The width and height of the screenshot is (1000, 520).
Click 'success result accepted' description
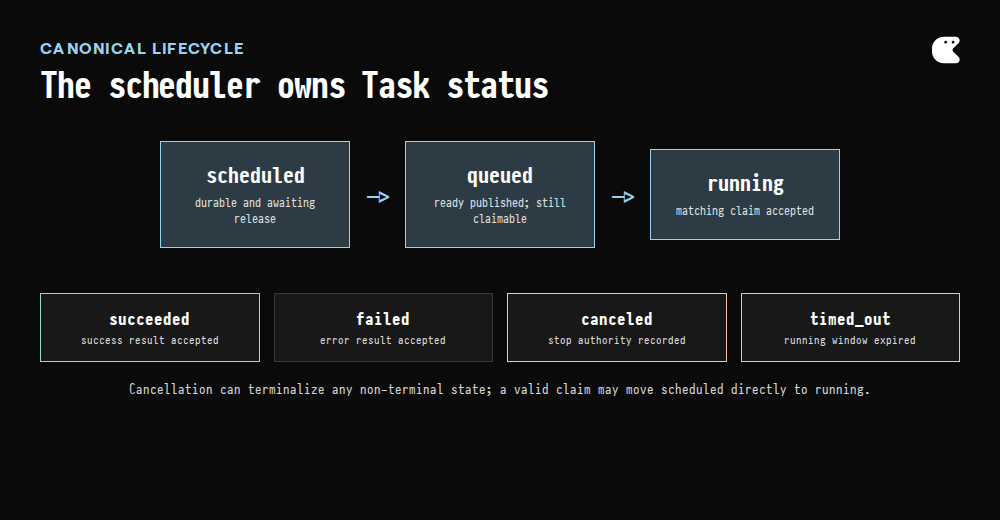(x=150, y=341)
